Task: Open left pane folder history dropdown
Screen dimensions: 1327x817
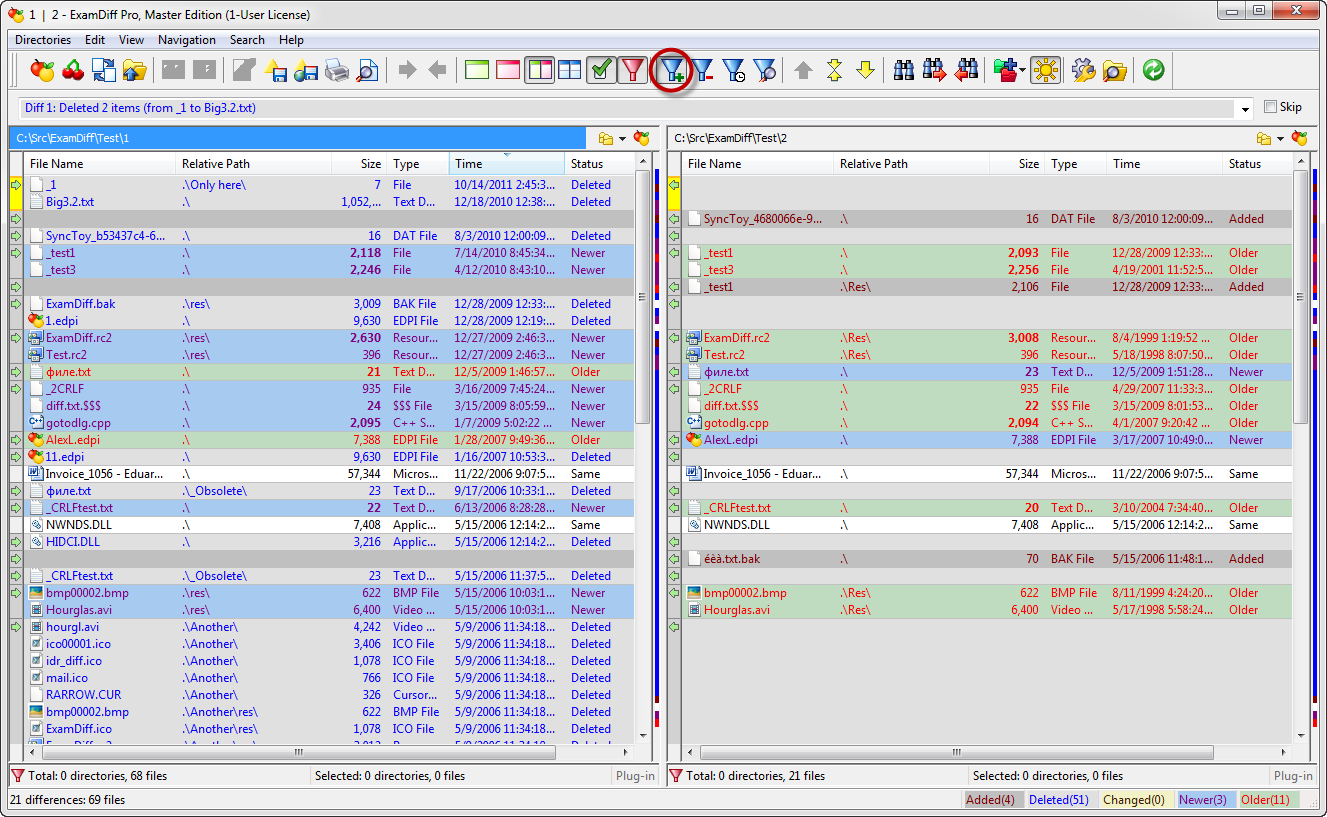Action: (x=622, y=139)
